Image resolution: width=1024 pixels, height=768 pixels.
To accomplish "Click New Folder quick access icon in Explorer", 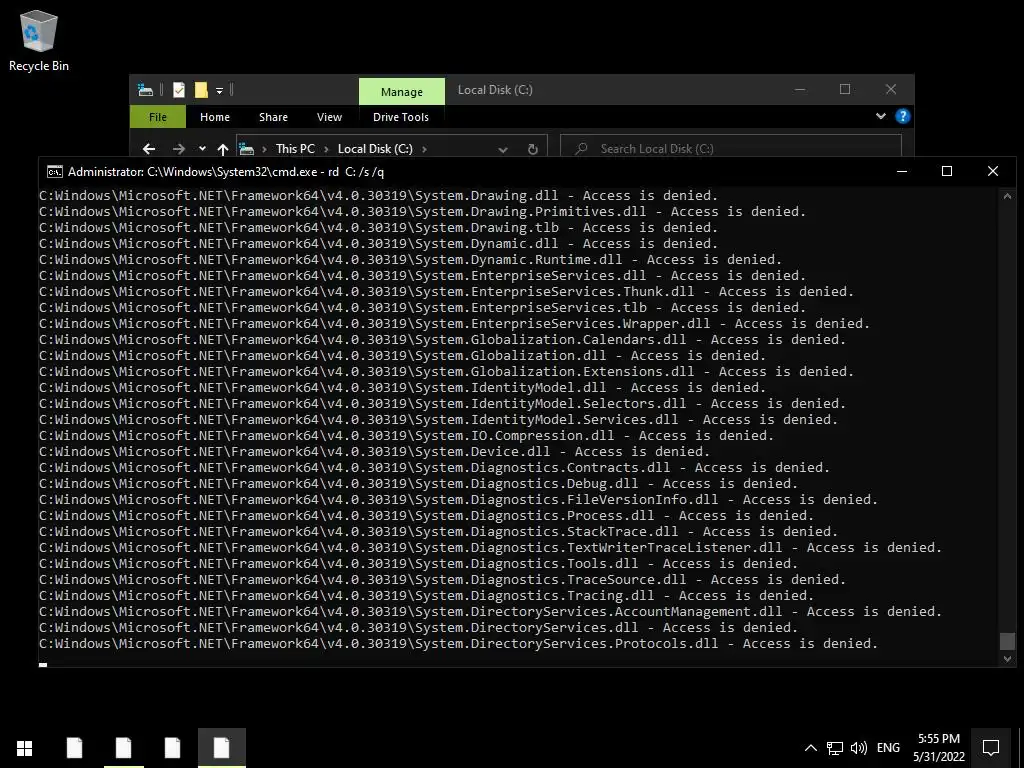I will coord(201,90).
